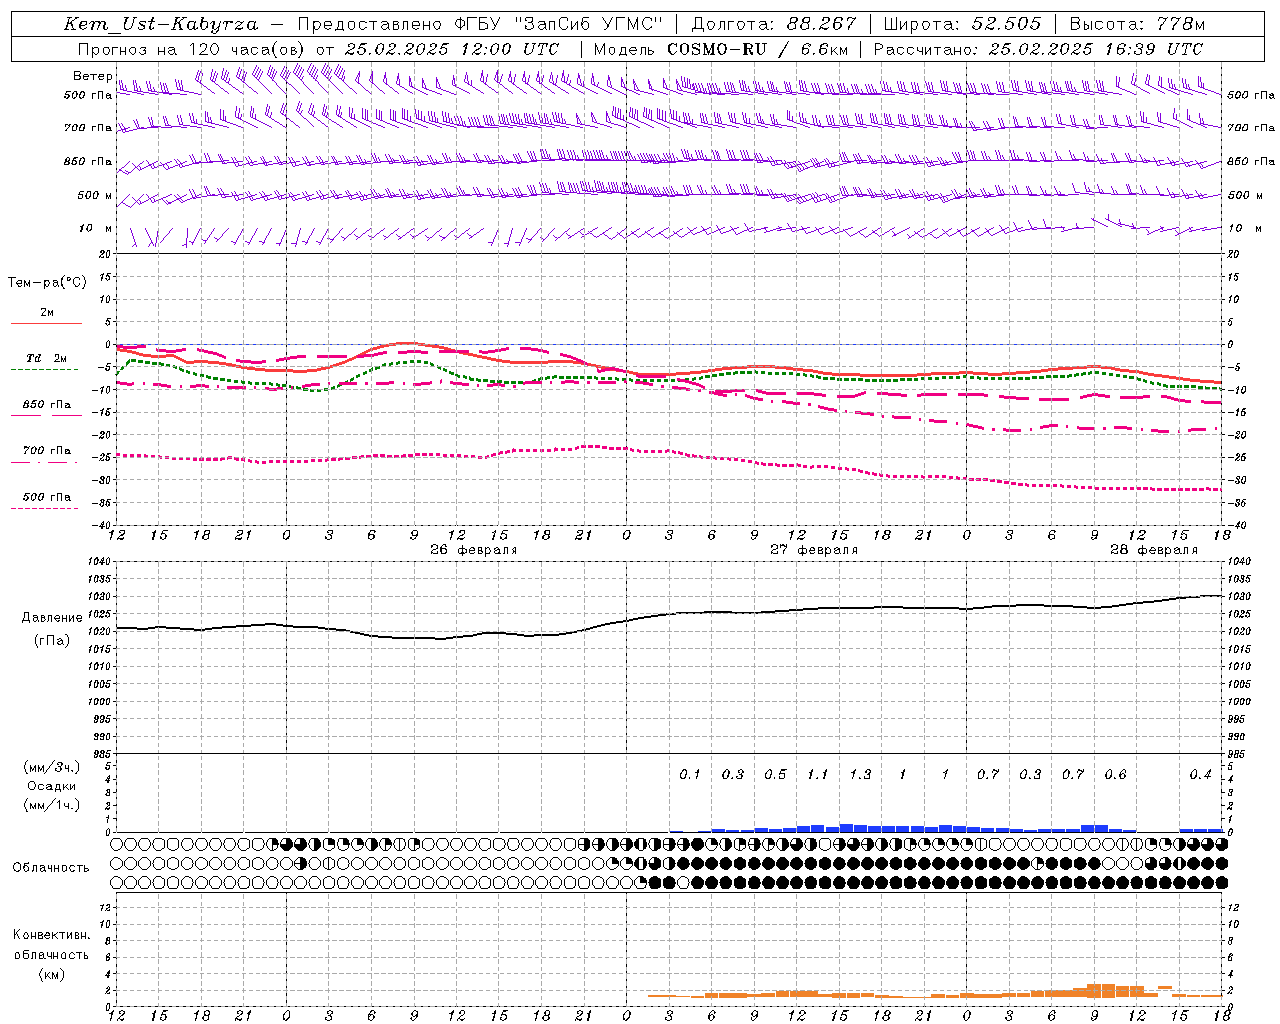The width and height of the screenshot is (1280, 1024).
Task: Click the Осадки precipitation panel label
Action: pos(52,786)
